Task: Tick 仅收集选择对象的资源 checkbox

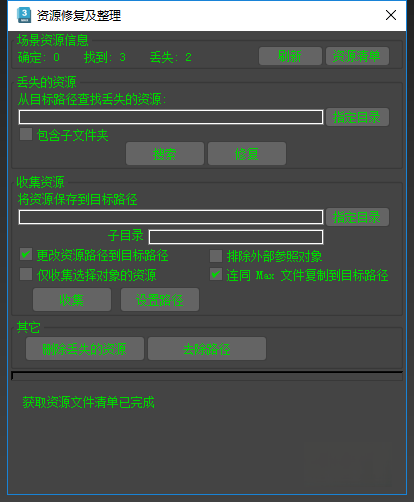Action: click(x=26, y=274)
